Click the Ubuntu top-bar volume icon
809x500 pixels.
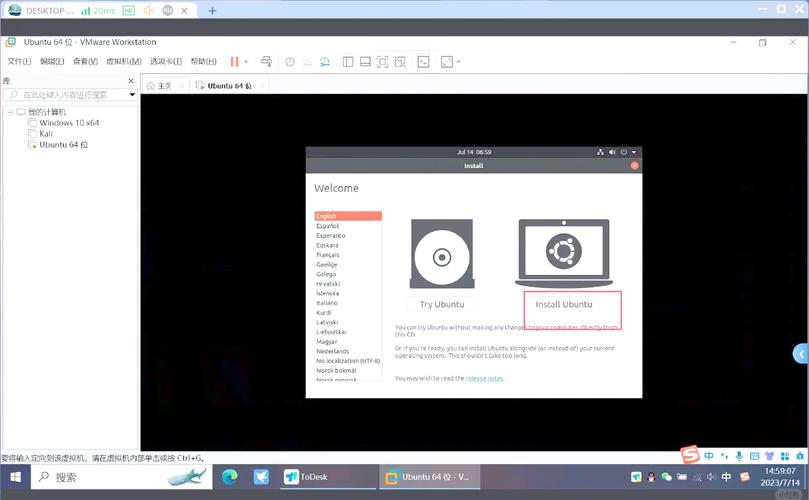pos(612,152)
